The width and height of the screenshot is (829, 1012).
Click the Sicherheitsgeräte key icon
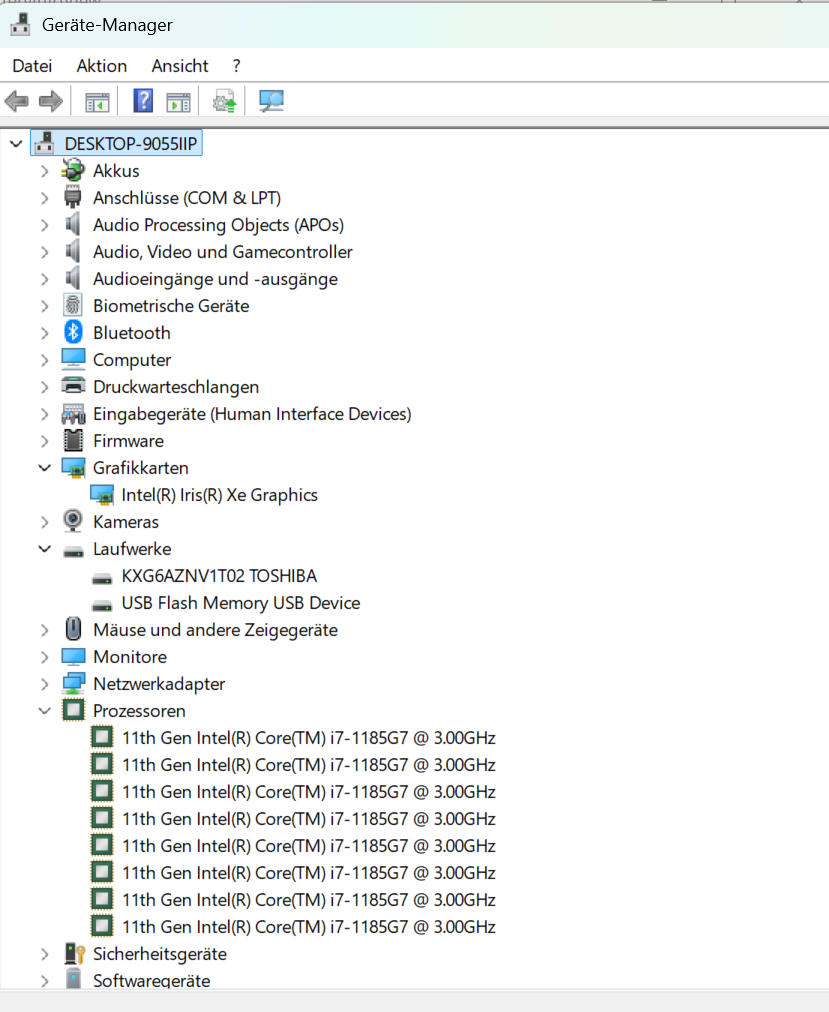(x=75, y=953)
